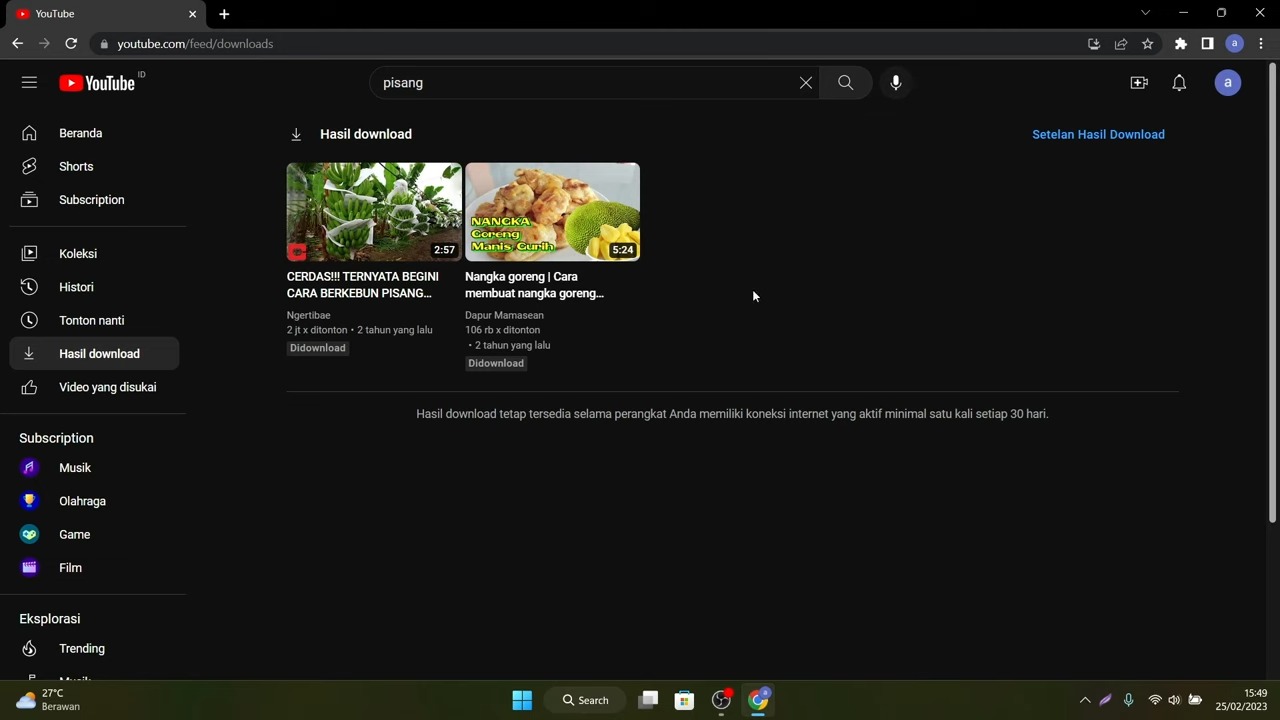This screenshot has width=1280, height=720.
Task: Open Shorts from sidebar
Action: point(95,166)
